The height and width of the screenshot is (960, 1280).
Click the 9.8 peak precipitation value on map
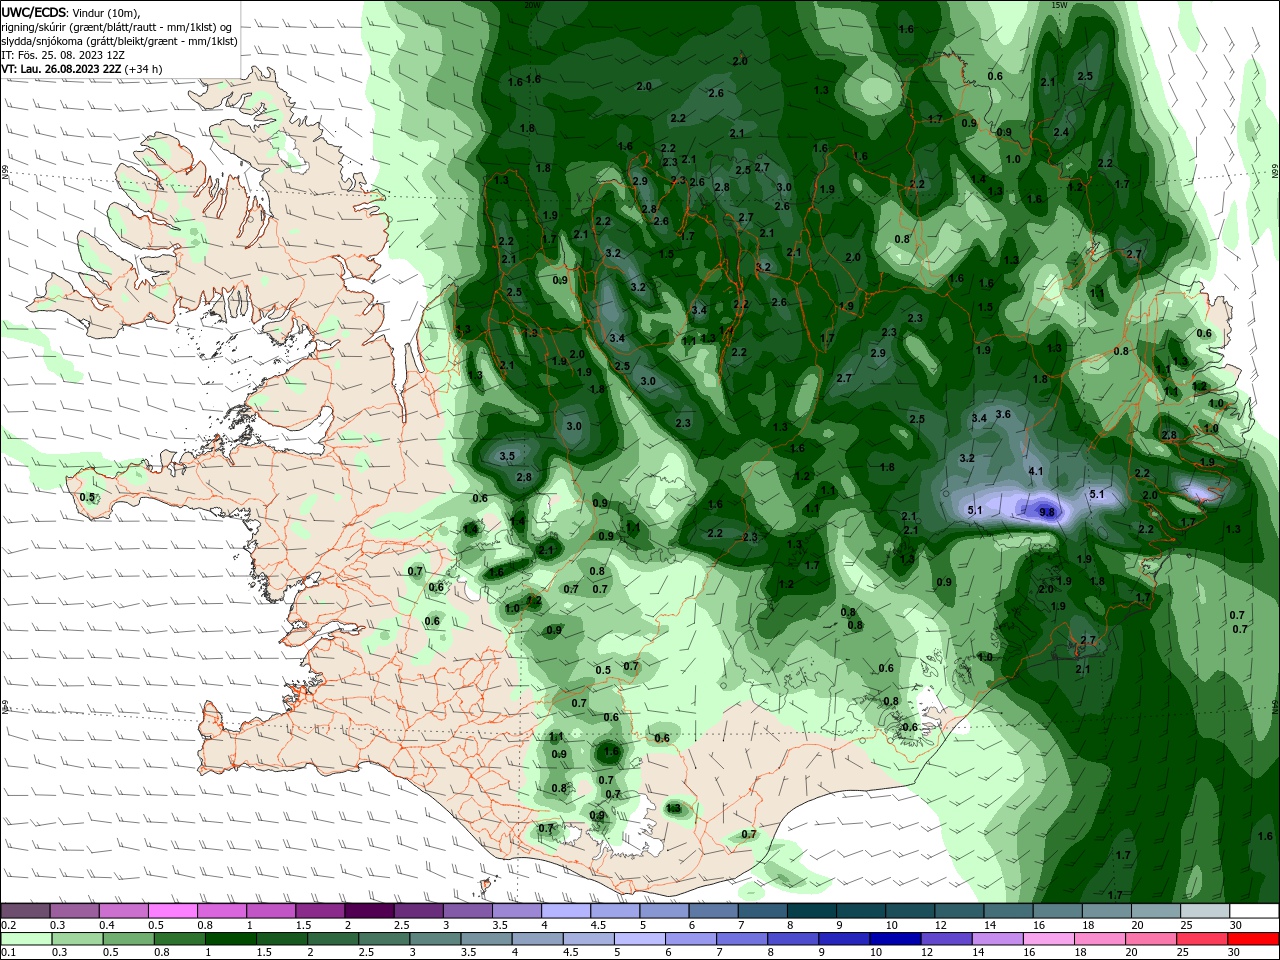[x=1047, y=512]
